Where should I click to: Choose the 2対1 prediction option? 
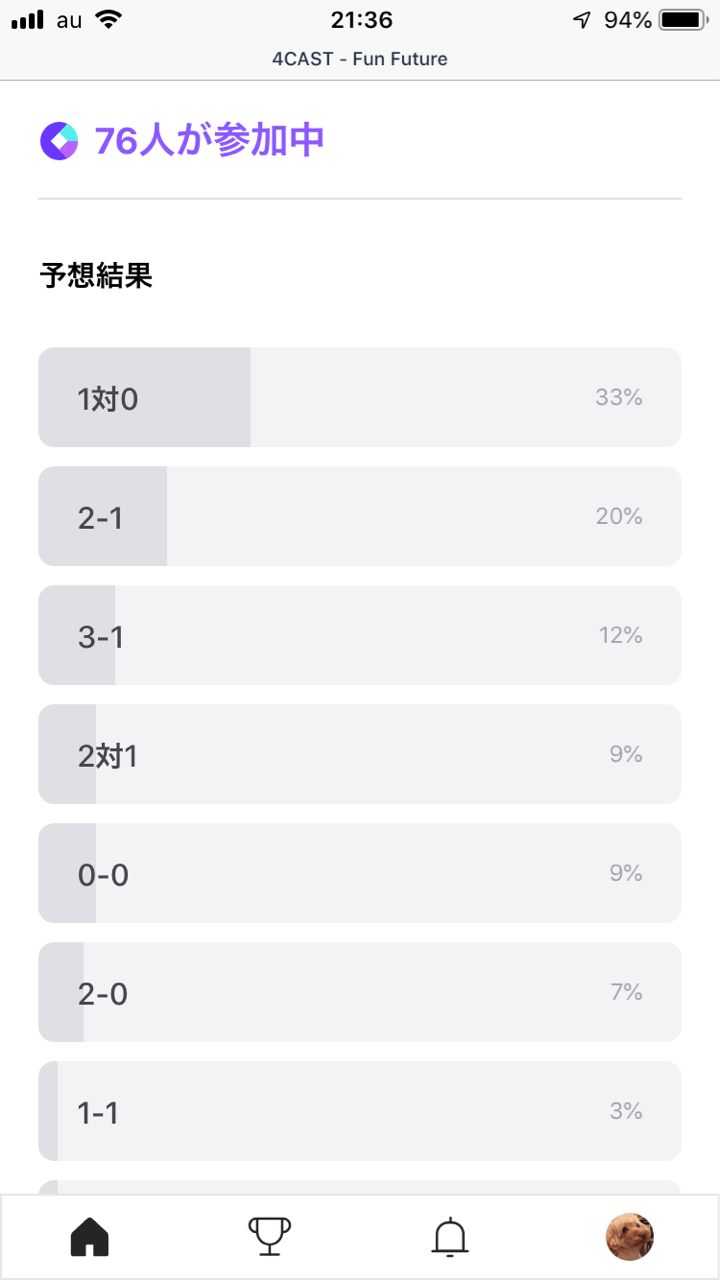pos(360,754)
